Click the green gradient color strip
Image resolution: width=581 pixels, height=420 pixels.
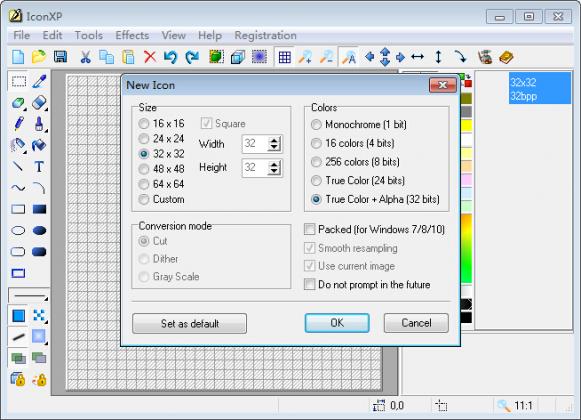tap(467, 248)
